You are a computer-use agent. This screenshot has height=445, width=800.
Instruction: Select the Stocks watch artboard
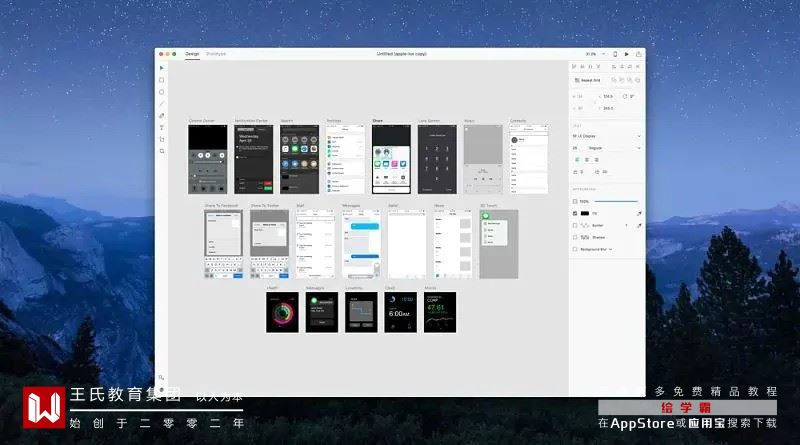tap(440, 312)
